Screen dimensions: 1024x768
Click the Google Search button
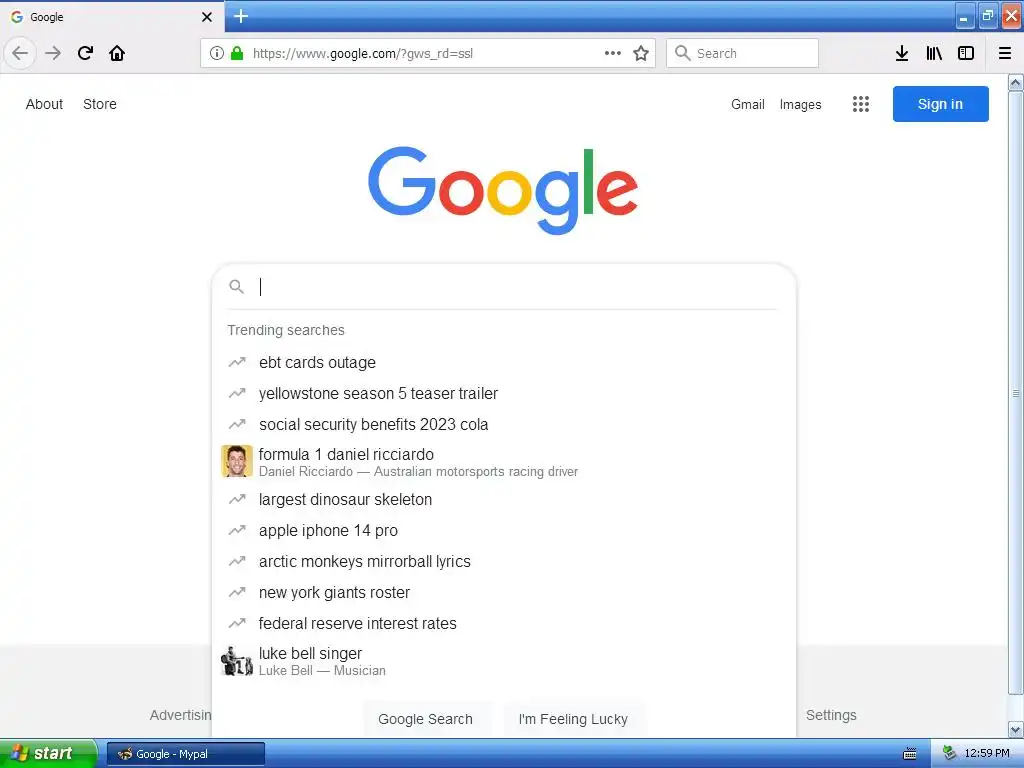pos(425,719)
